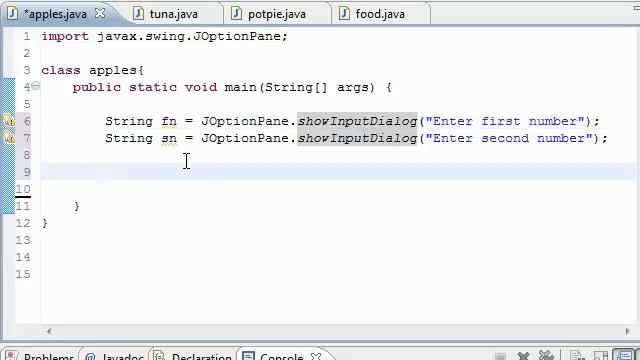The width and height of the screenshot is (640, 360).
Task: Switch to the potpie.java editor tab
Action: tap(277, 14)
